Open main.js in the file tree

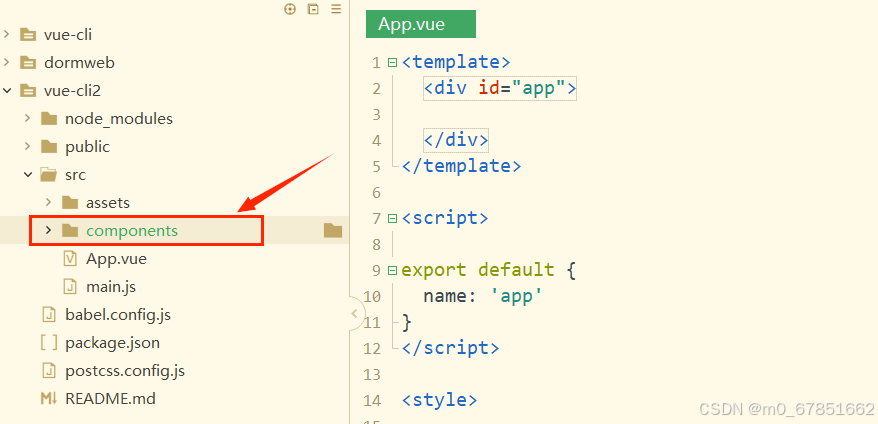(110, 287)
